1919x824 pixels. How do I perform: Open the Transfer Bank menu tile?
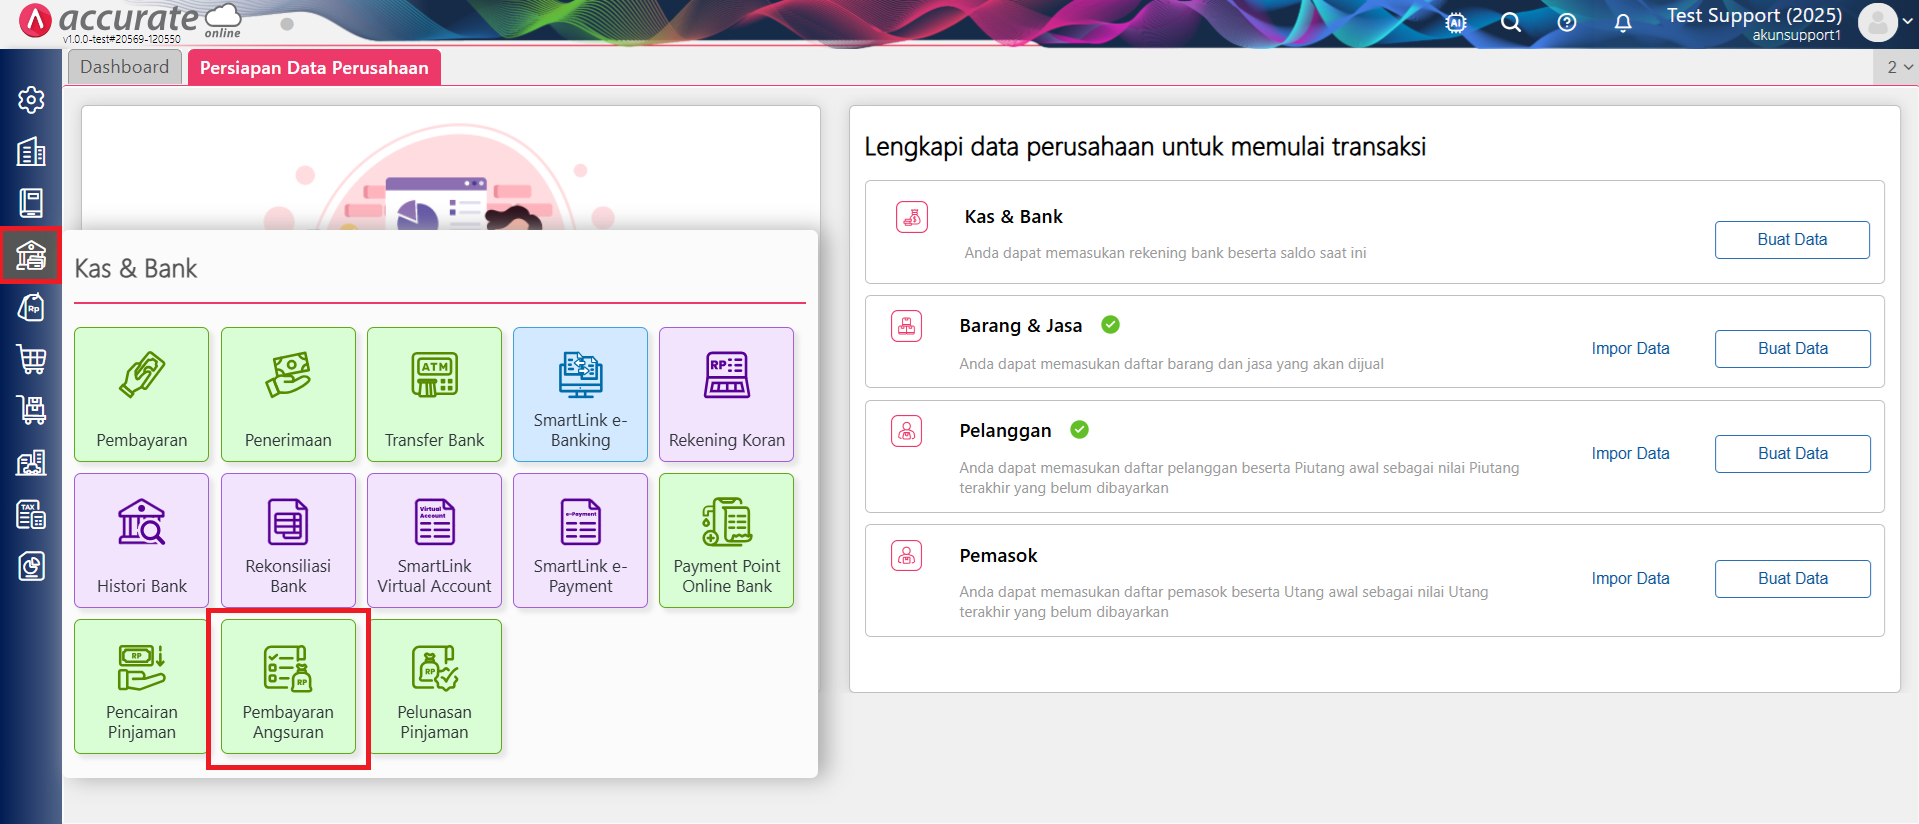click(x=434, y=394)
